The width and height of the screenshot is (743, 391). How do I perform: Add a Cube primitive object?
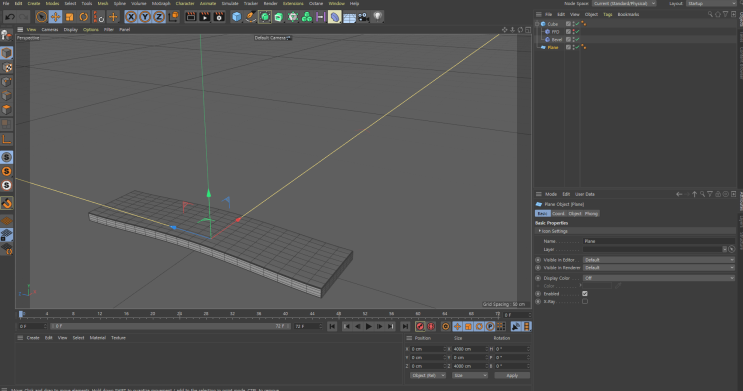coord(236,18)
